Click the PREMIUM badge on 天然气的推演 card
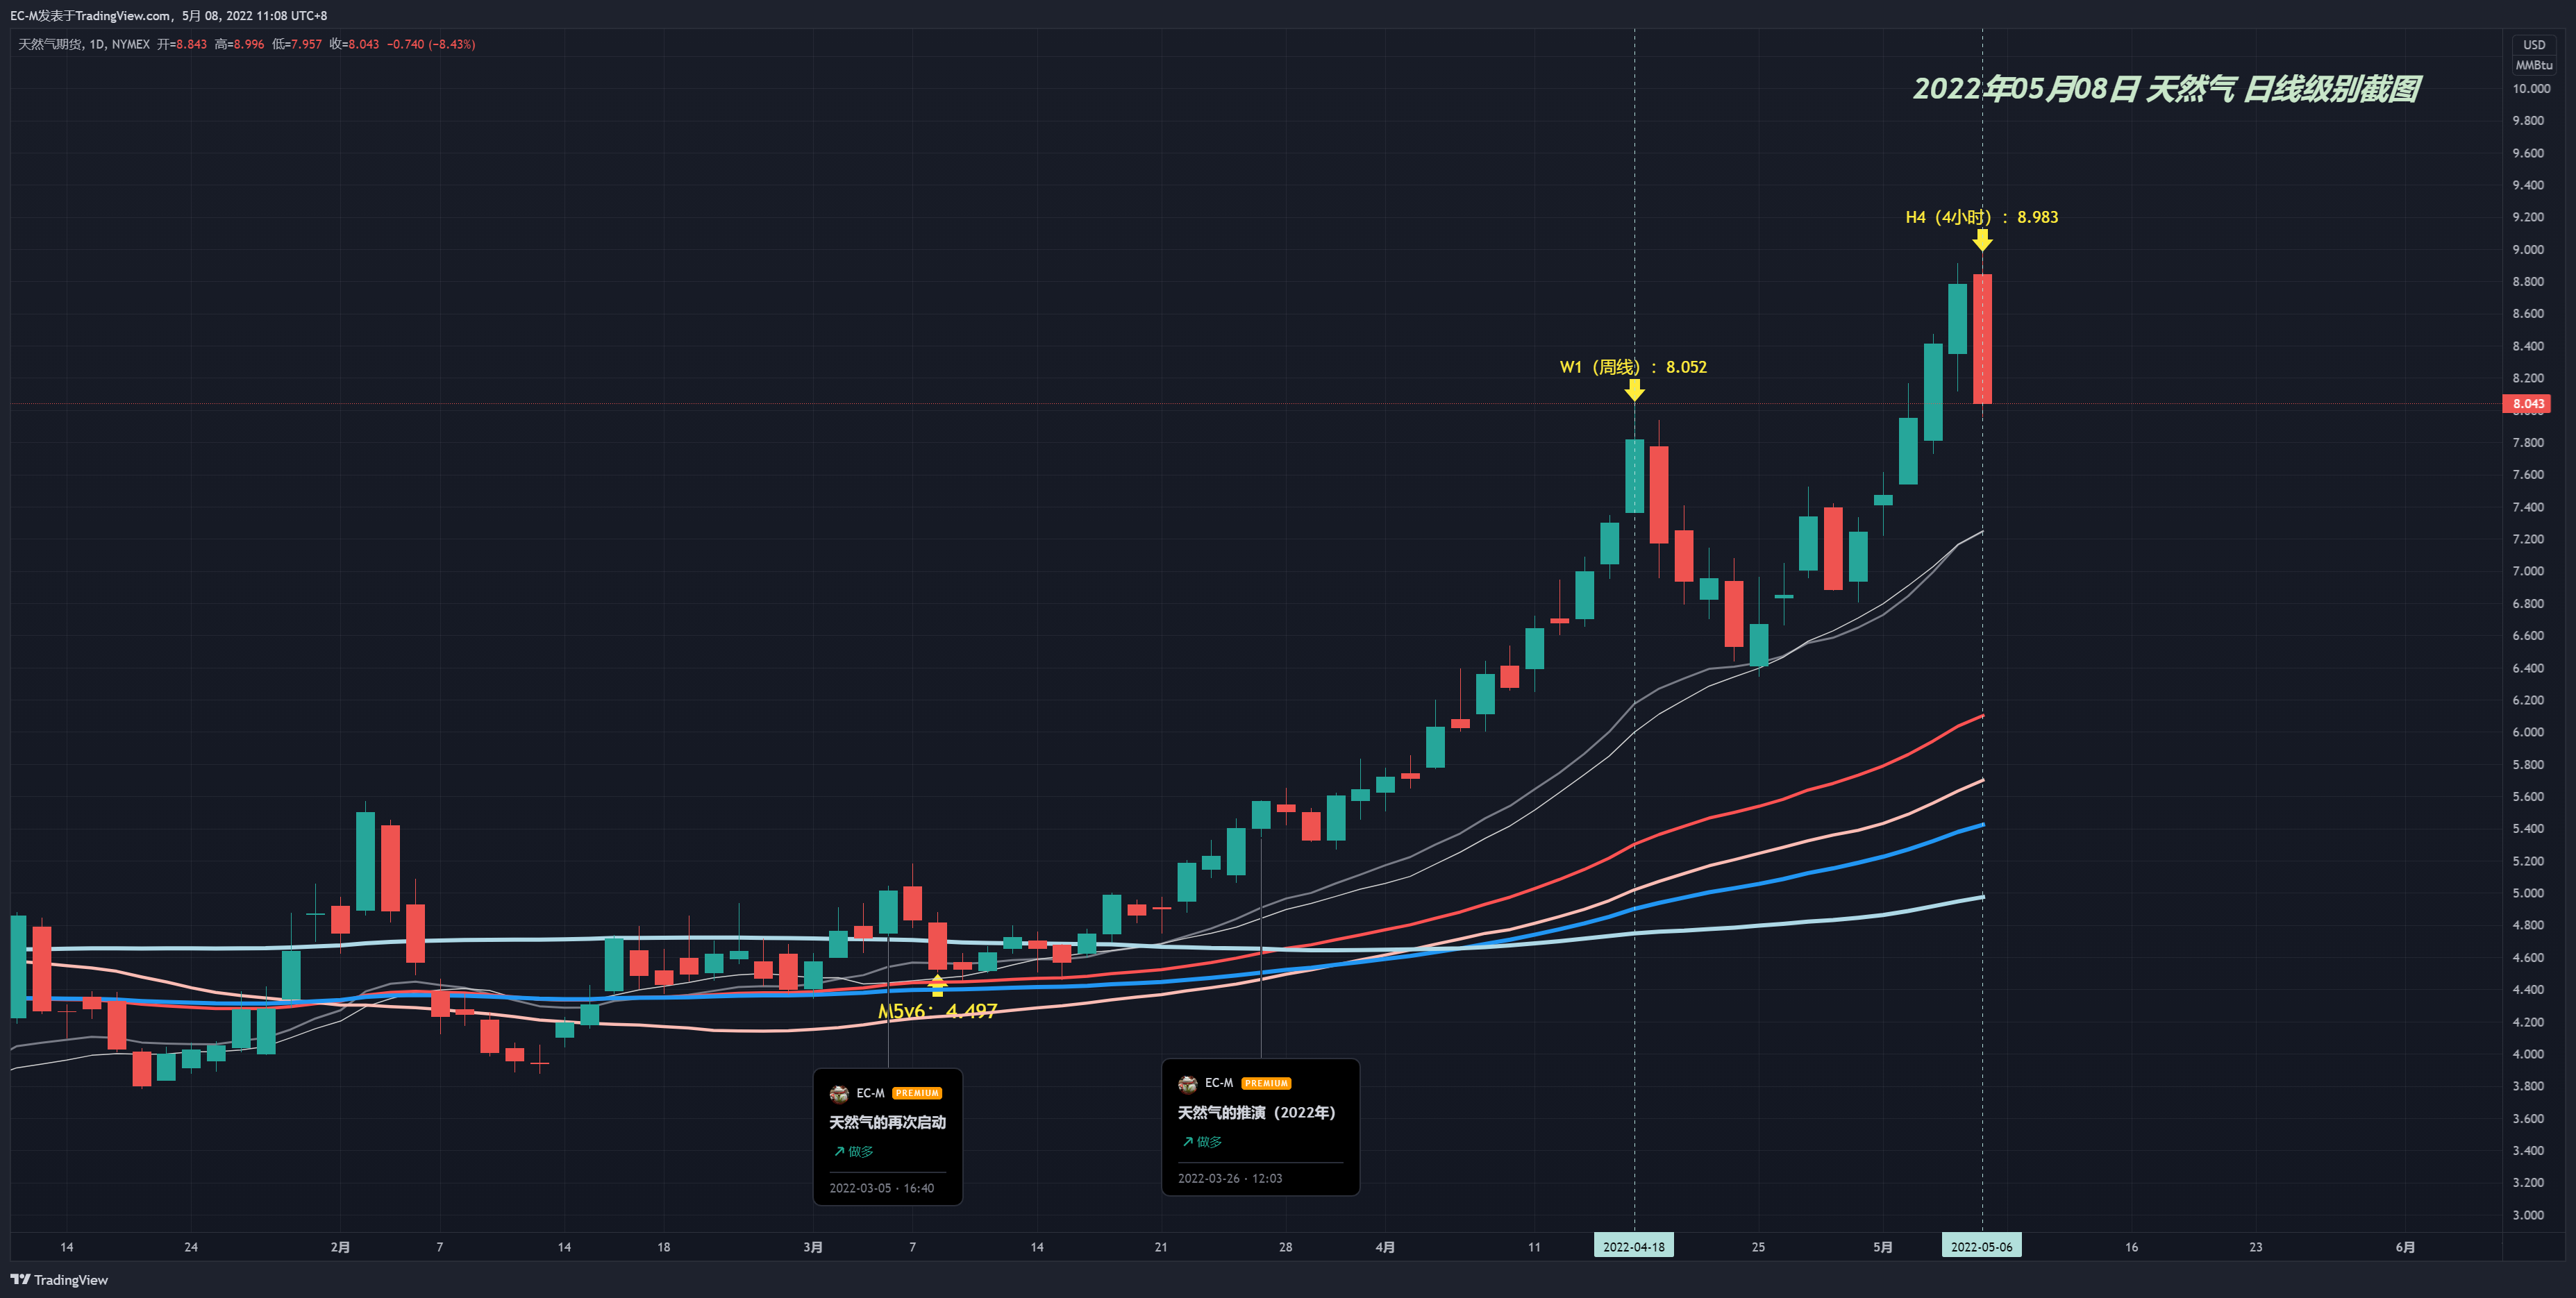The width and height of the screenshot is (2576, 1298). [1266, 1084]
